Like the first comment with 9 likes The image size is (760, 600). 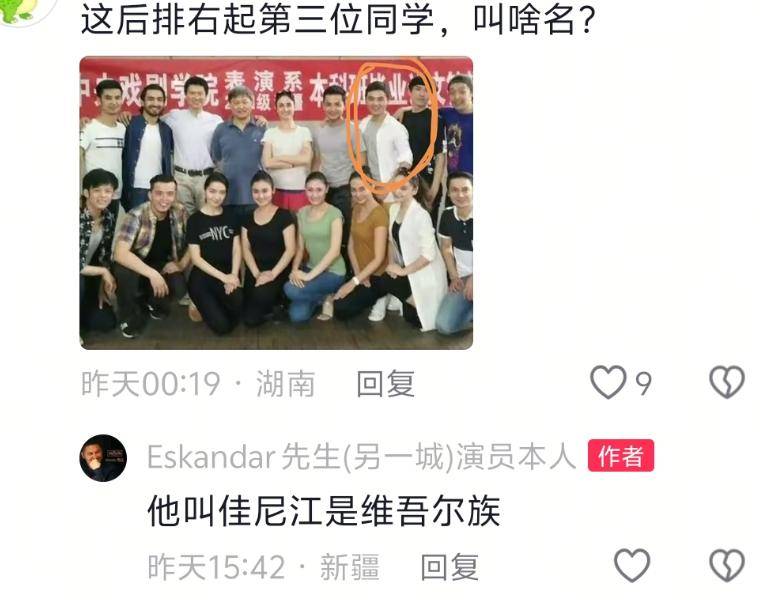pos(608,383)
